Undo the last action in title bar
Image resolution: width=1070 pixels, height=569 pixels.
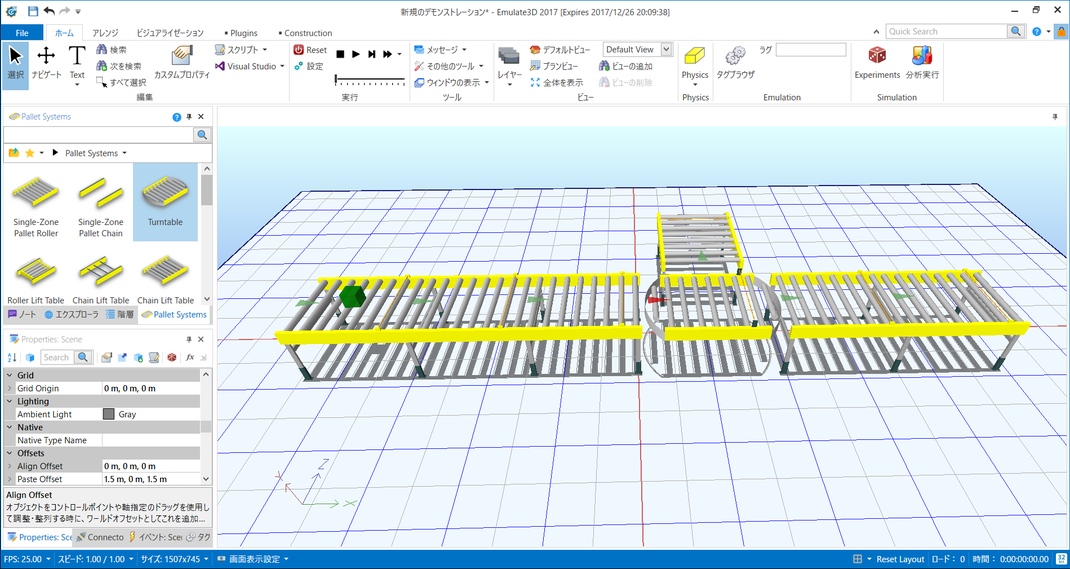point(49,11)
